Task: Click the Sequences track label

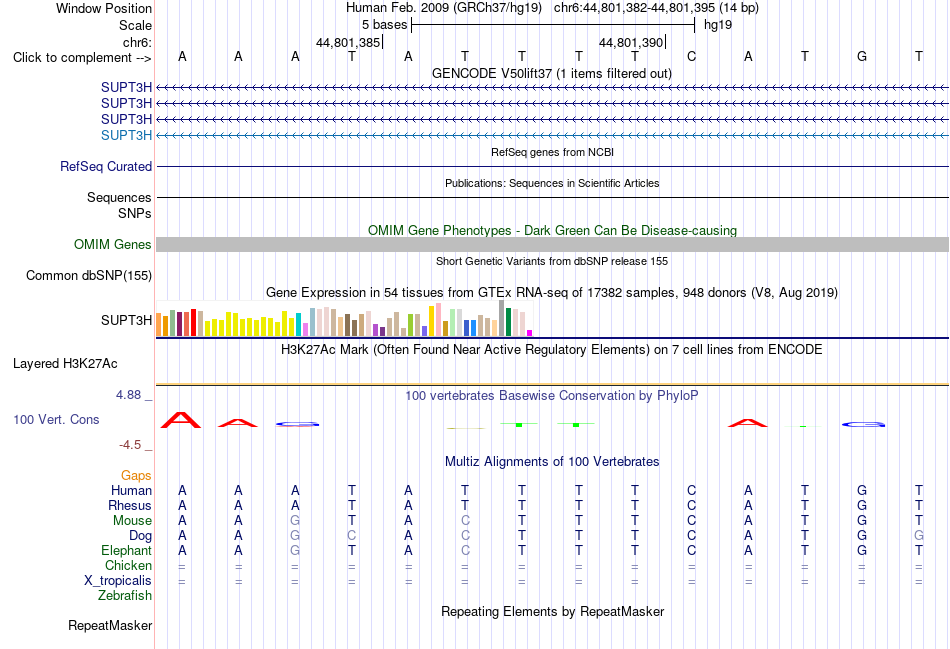Action: point(119,198)
